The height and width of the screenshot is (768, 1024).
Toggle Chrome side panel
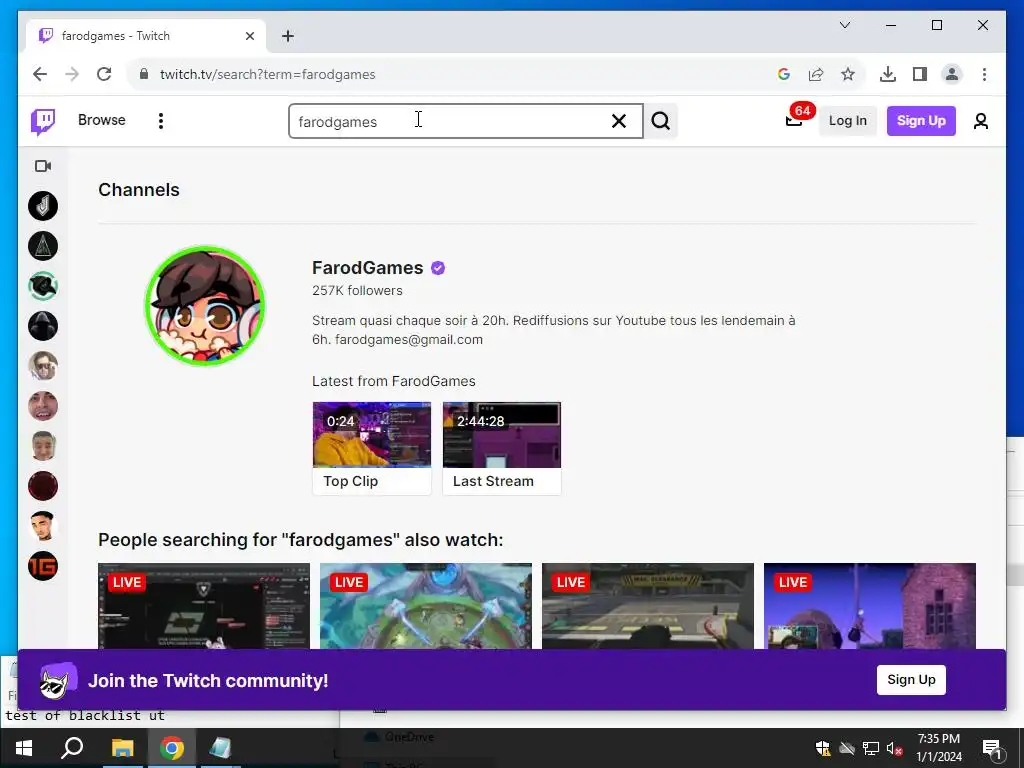coord(920,74)
